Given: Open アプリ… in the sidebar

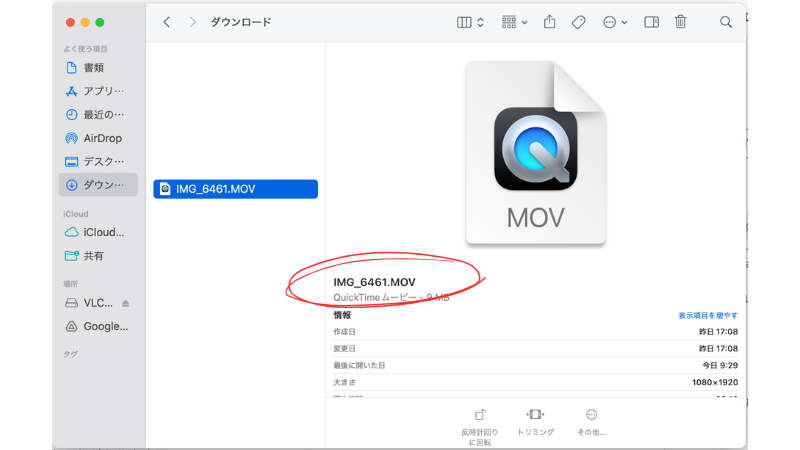Looking at the screenshot, I should coord(98,91).
